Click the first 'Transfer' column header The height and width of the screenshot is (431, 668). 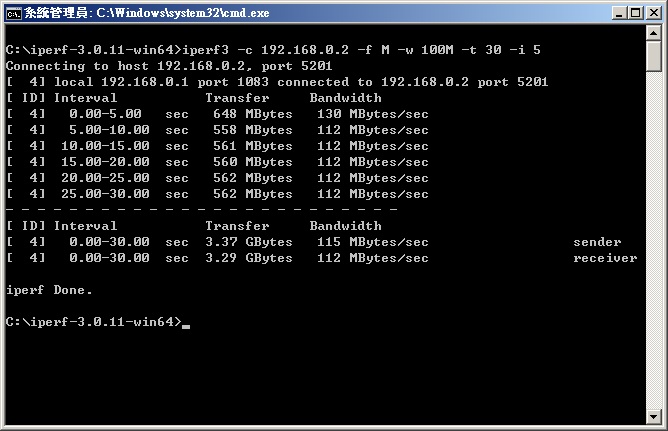point(237,98)
